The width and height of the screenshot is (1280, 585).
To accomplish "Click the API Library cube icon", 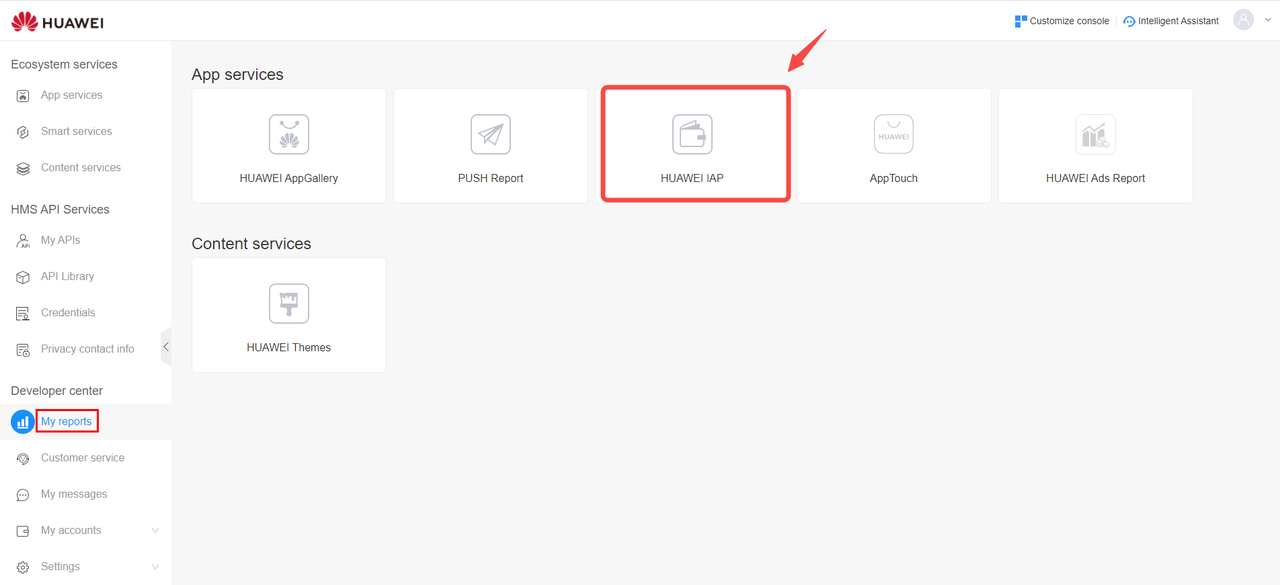I will pos(23,277).
